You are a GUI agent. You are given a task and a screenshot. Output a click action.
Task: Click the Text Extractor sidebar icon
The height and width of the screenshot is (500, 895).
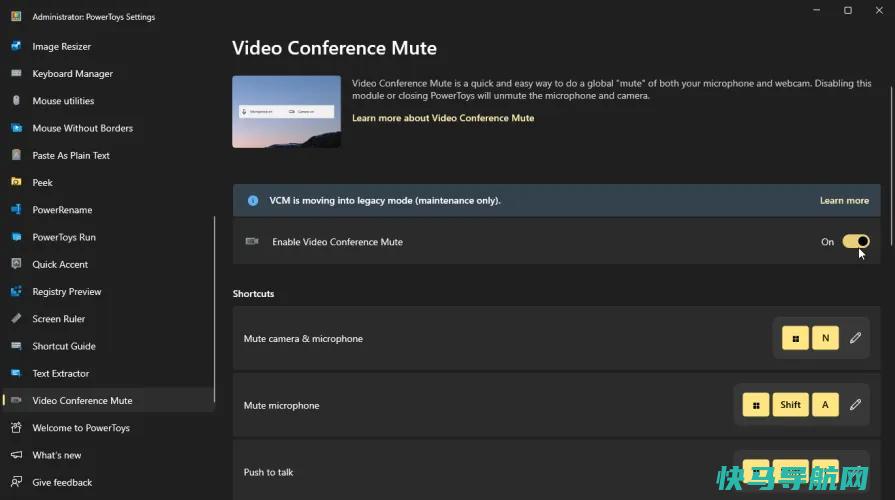16,373
